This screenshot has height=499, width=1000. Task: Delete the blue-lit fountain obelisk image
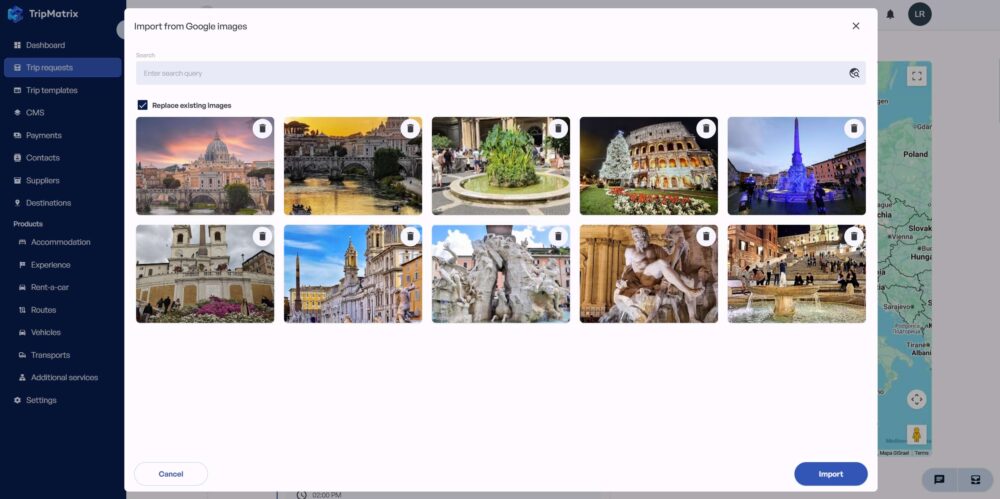[x=854, y=128]
